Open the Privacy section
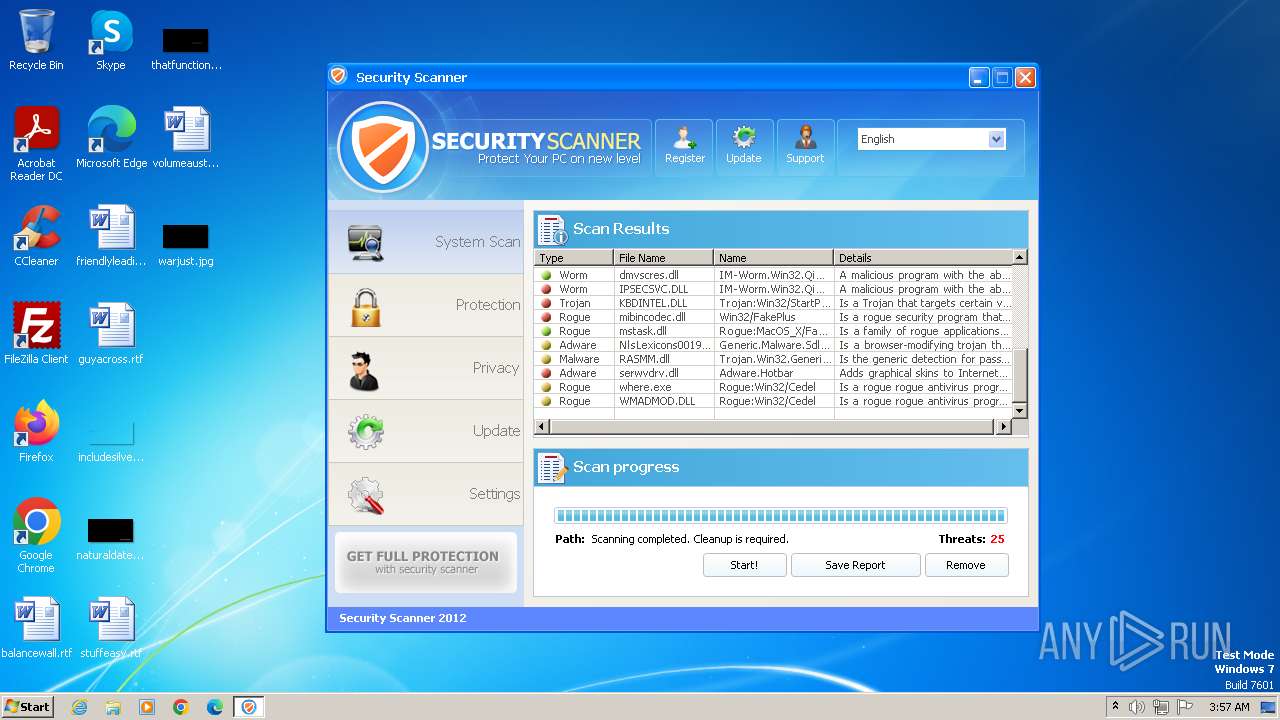This screenshot has height=720, width=1280. point(426,368)
